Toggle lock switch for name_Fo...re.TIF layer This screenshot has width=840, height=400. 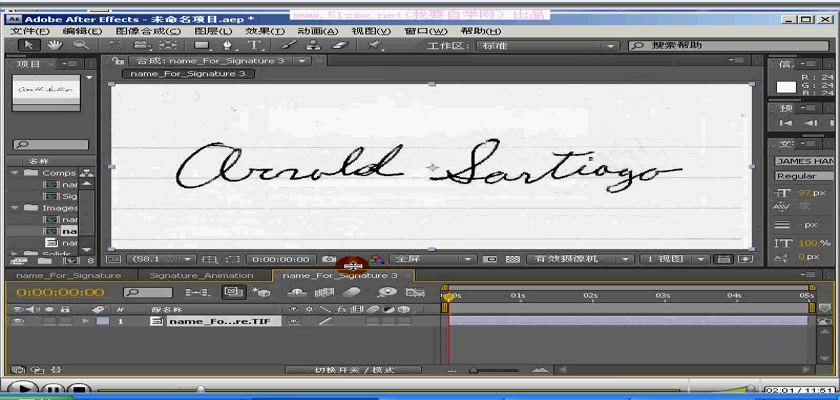[x=65, y=321]
